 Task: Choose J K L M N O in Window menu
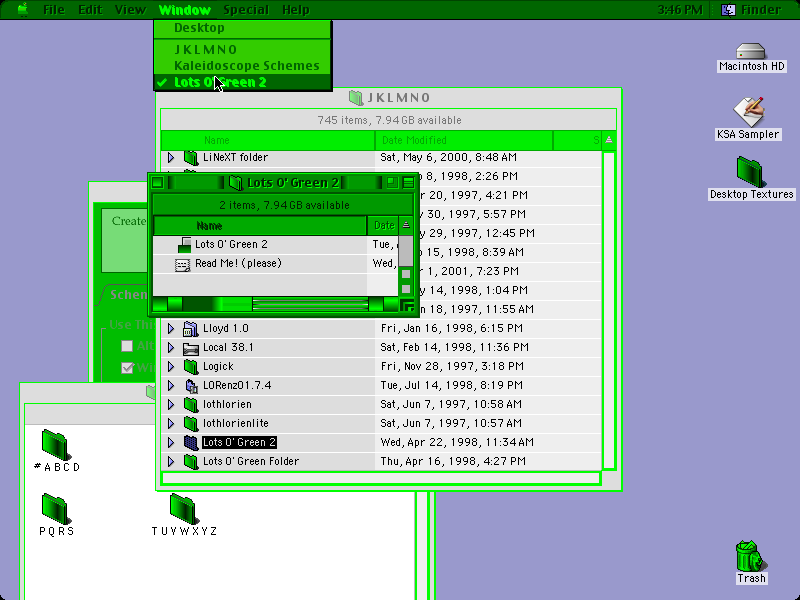tap(243, 49)
